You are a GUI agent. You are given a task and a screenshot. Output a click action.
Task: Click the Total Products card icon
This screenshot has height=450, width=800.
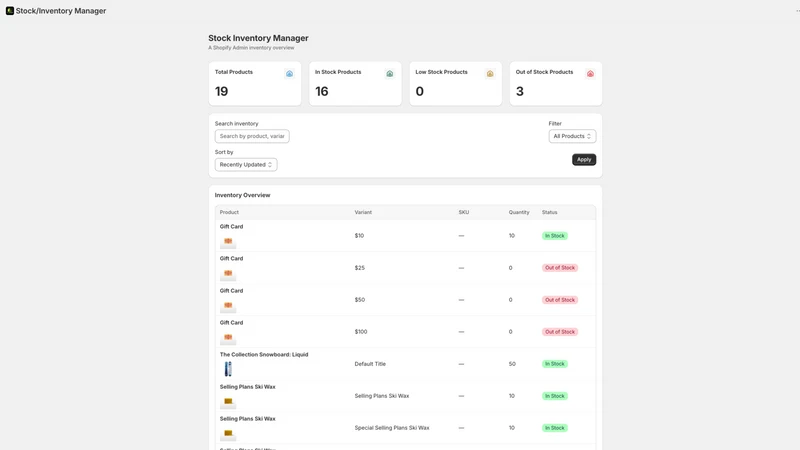click(289, 74)
